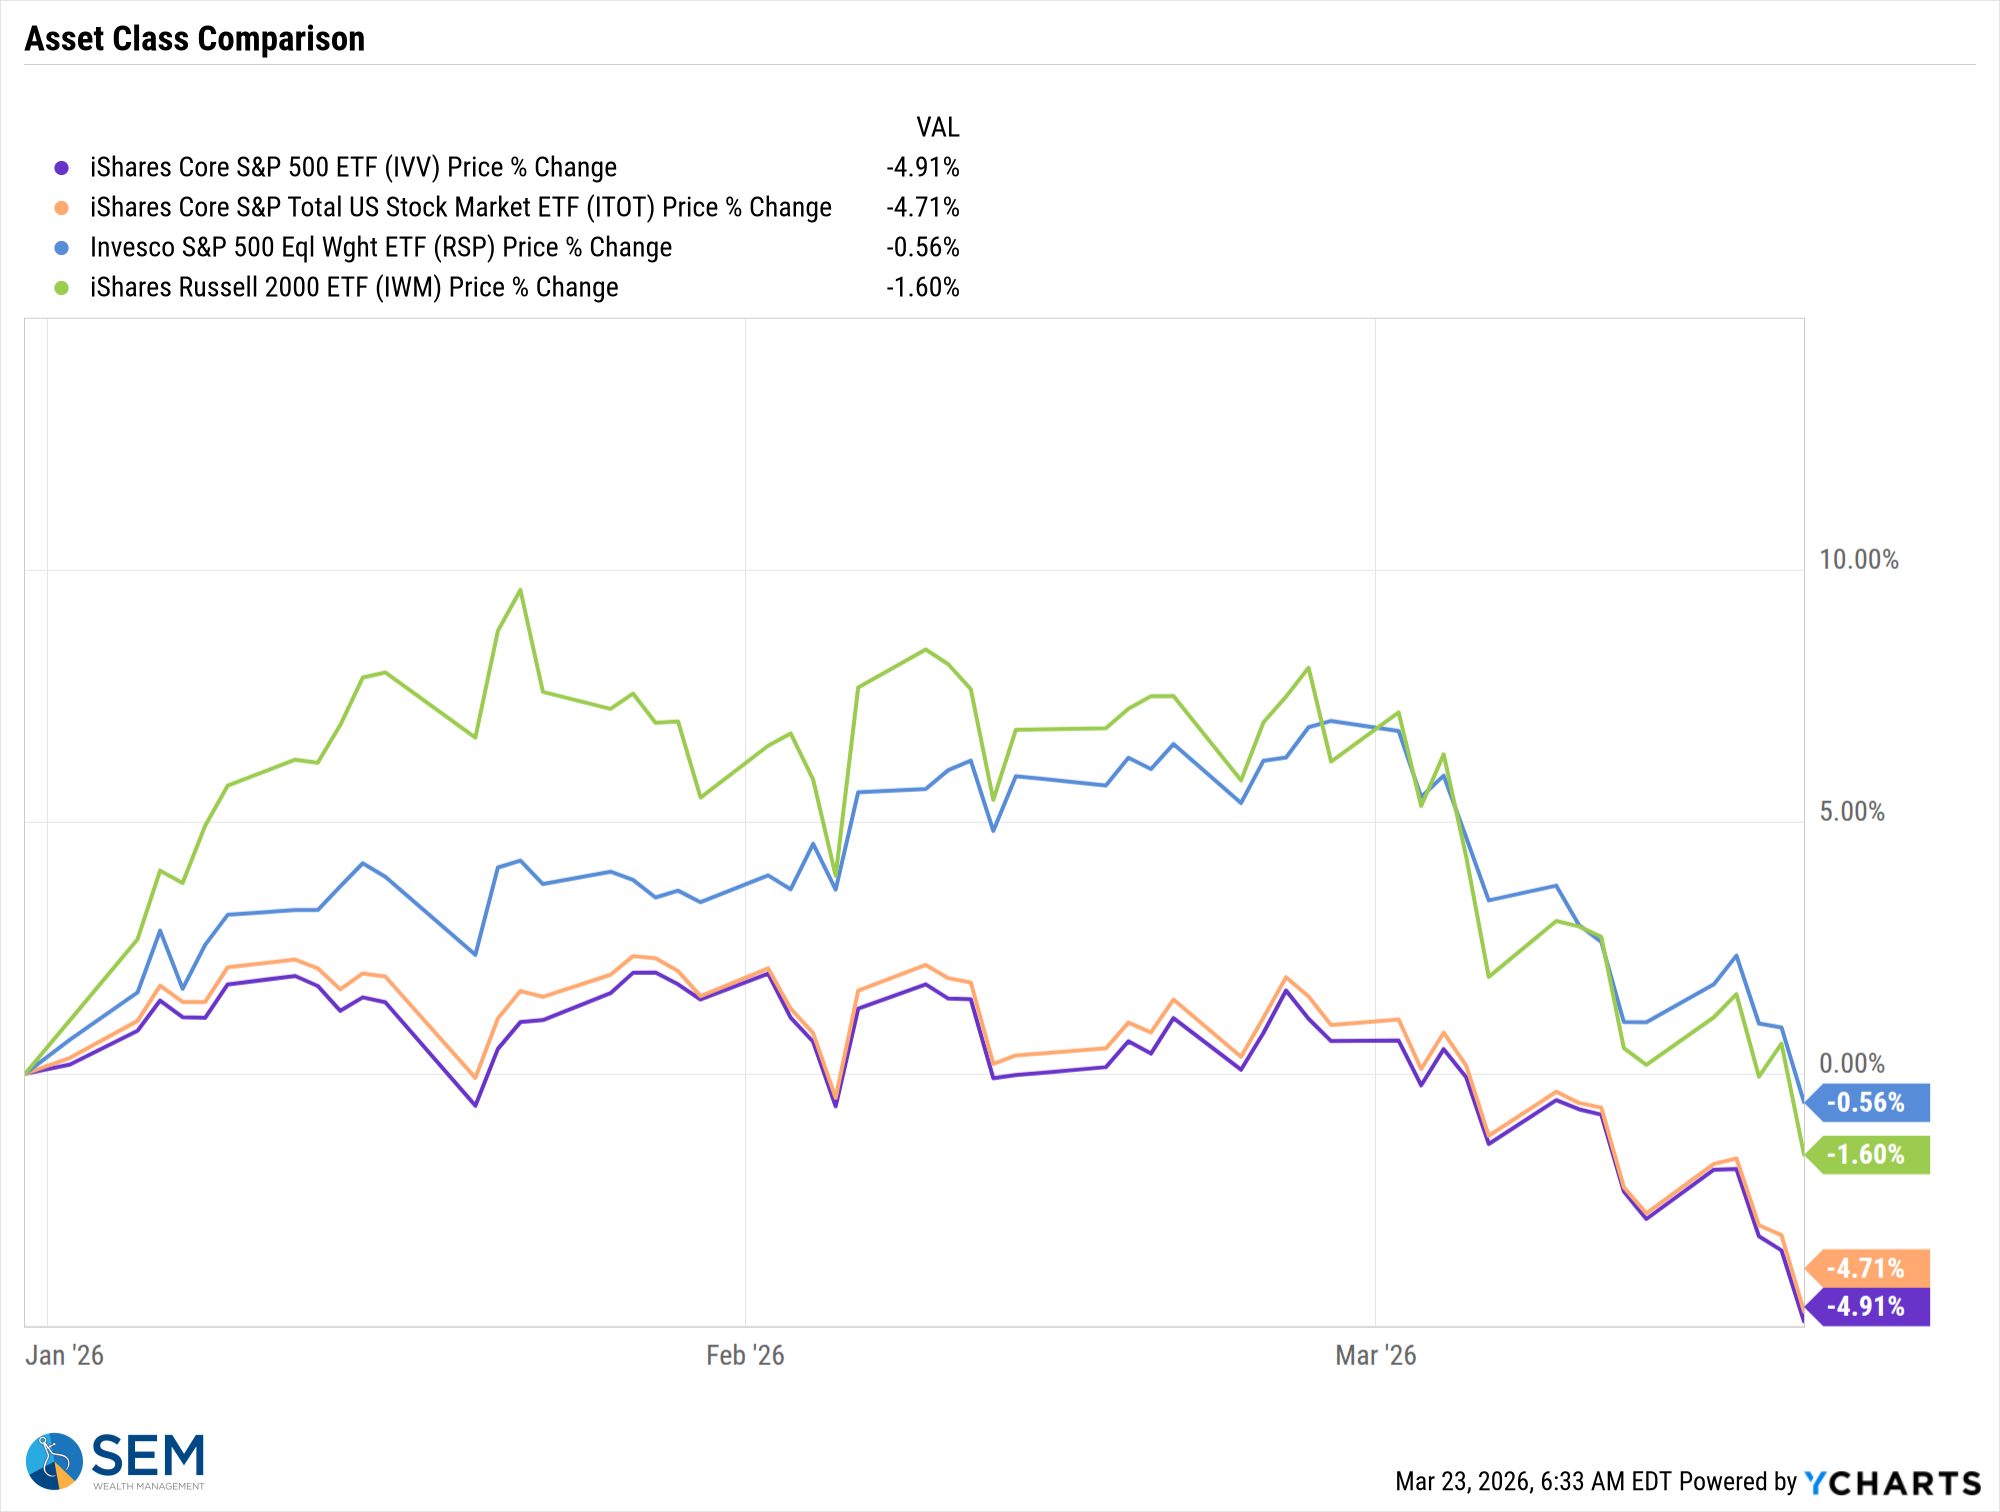This screenshot has height=1512, width=2000.
Task: Click the blue RSP legend dot
Action: point(62,248)
